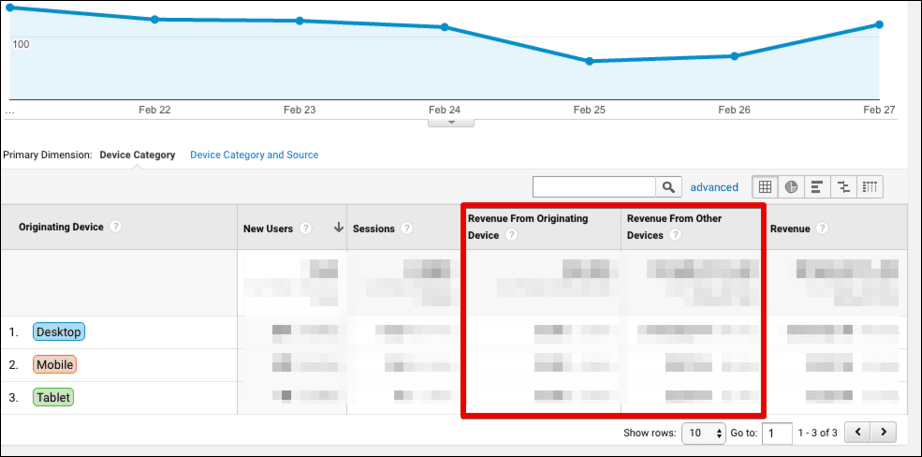Select the data table view icon
This screenshot has height=457, width=922.
765,187
